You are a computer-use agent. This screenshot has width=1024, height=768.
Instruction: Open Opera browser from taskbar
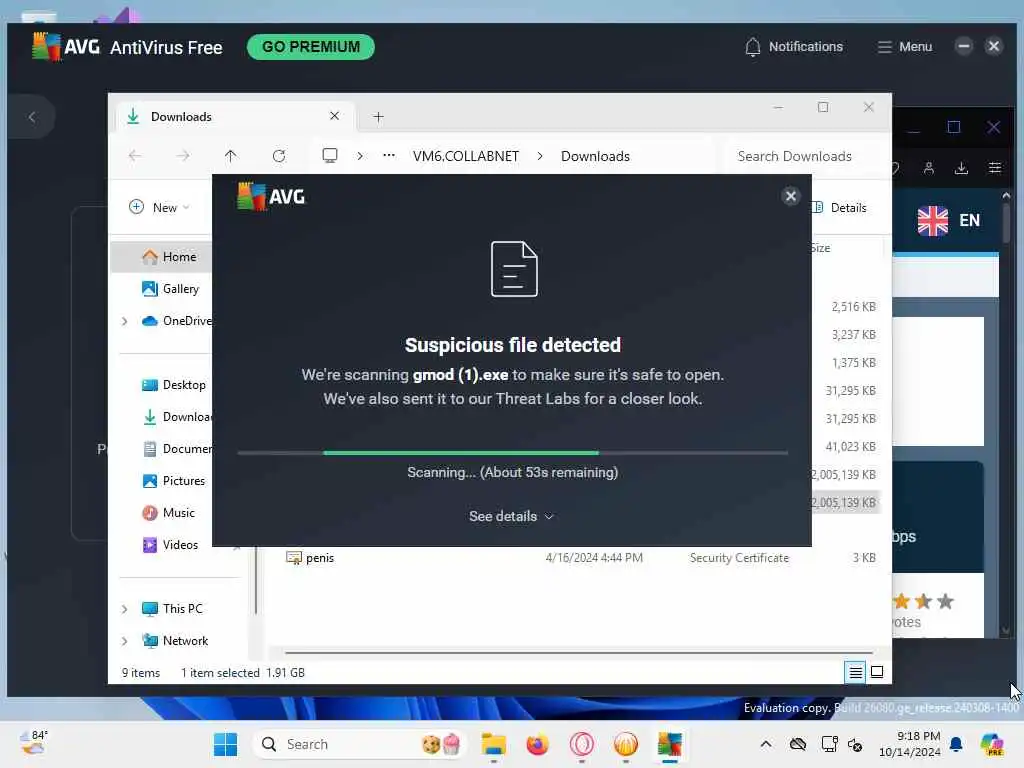[x=581, y=744]
